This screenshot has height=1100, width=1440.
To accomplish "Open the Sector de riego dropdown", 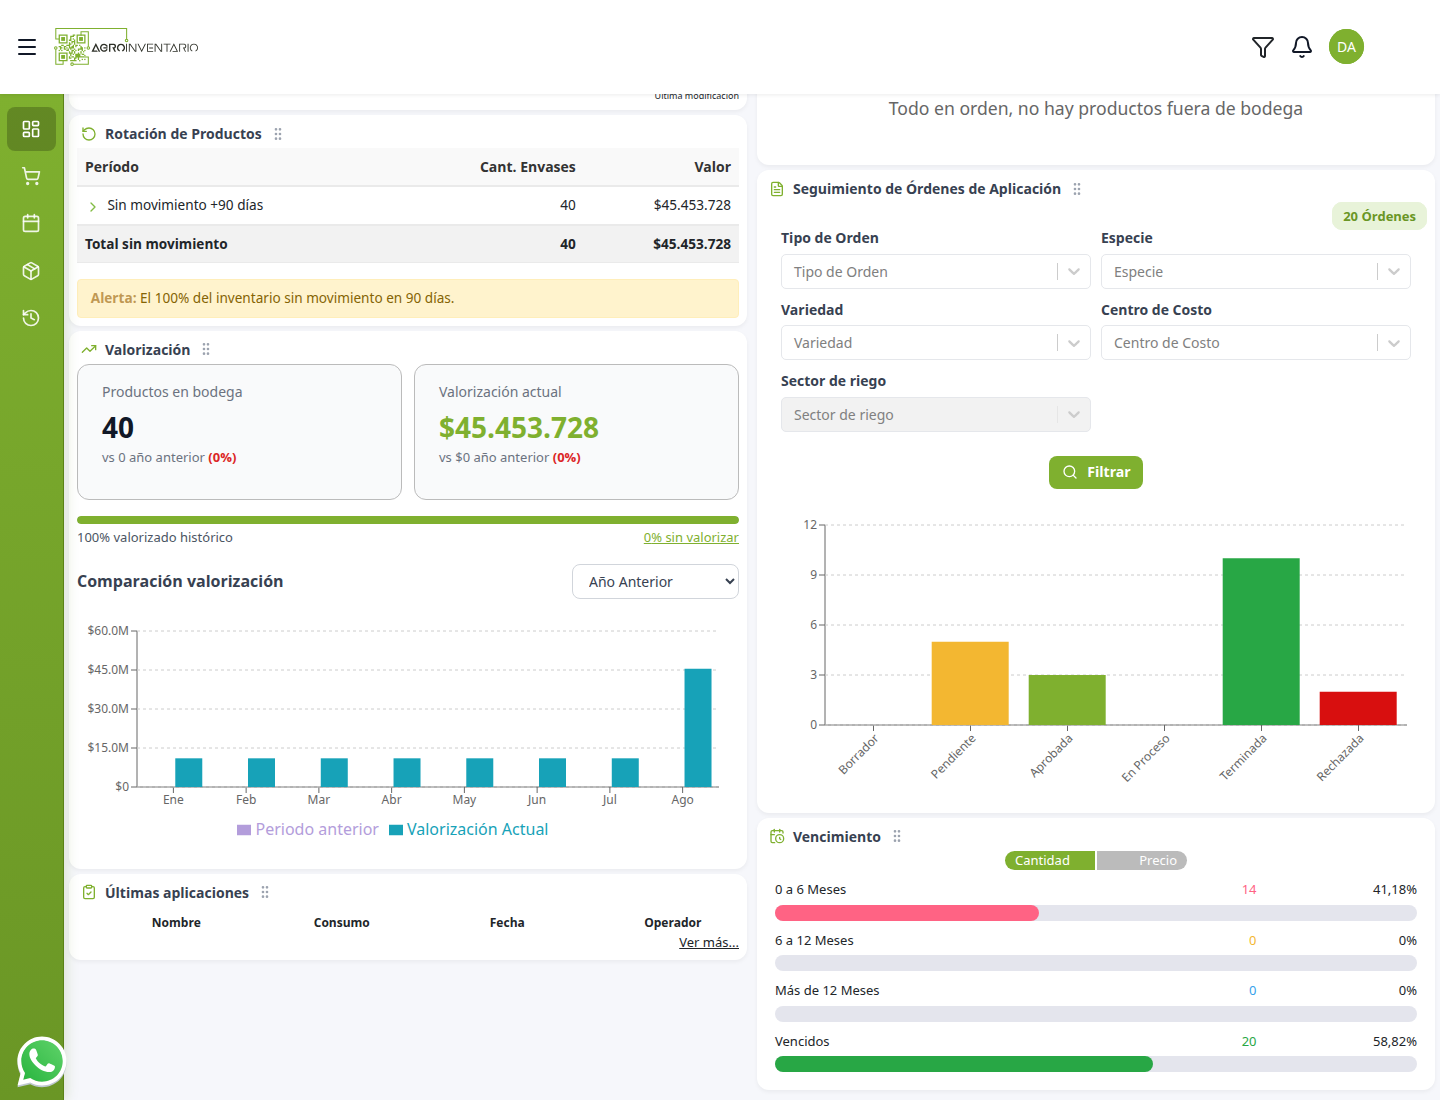I will (x=935, y=415).
